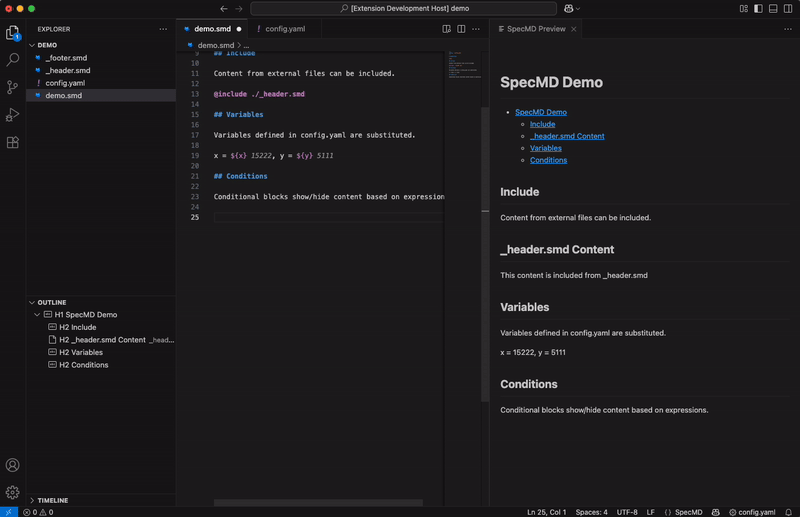Toggle secondary side bar visibility

(x=788, y=8)
